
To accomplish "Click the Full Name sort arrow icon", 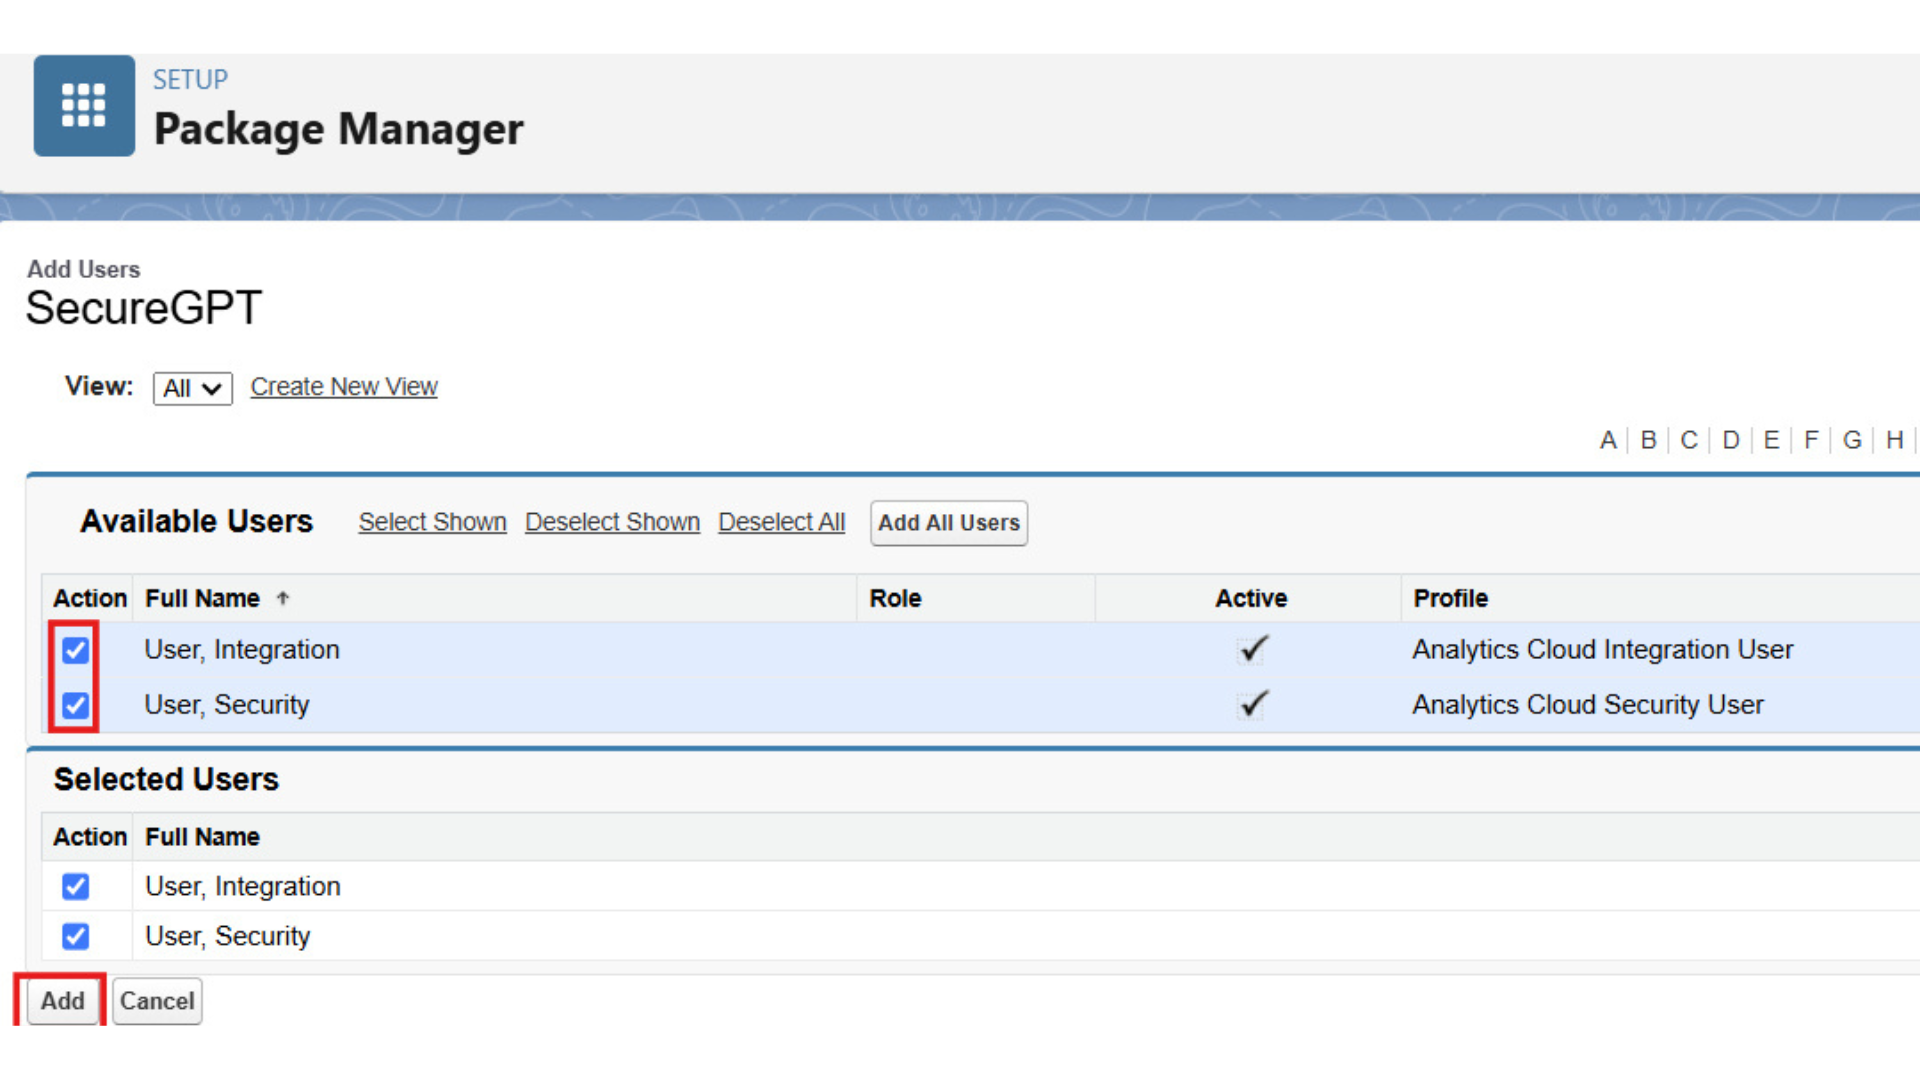I will [x=283, y=598].
